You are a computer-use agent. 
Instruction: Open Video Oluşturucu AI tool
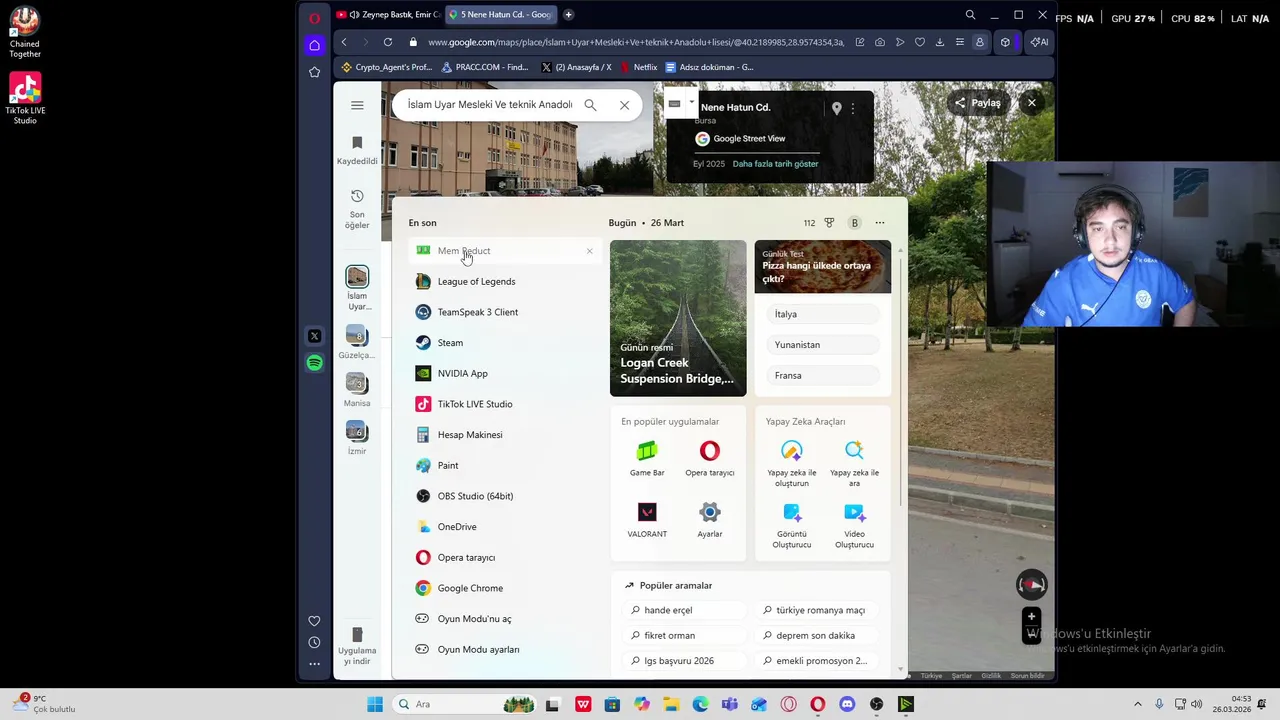pos(854,525)
